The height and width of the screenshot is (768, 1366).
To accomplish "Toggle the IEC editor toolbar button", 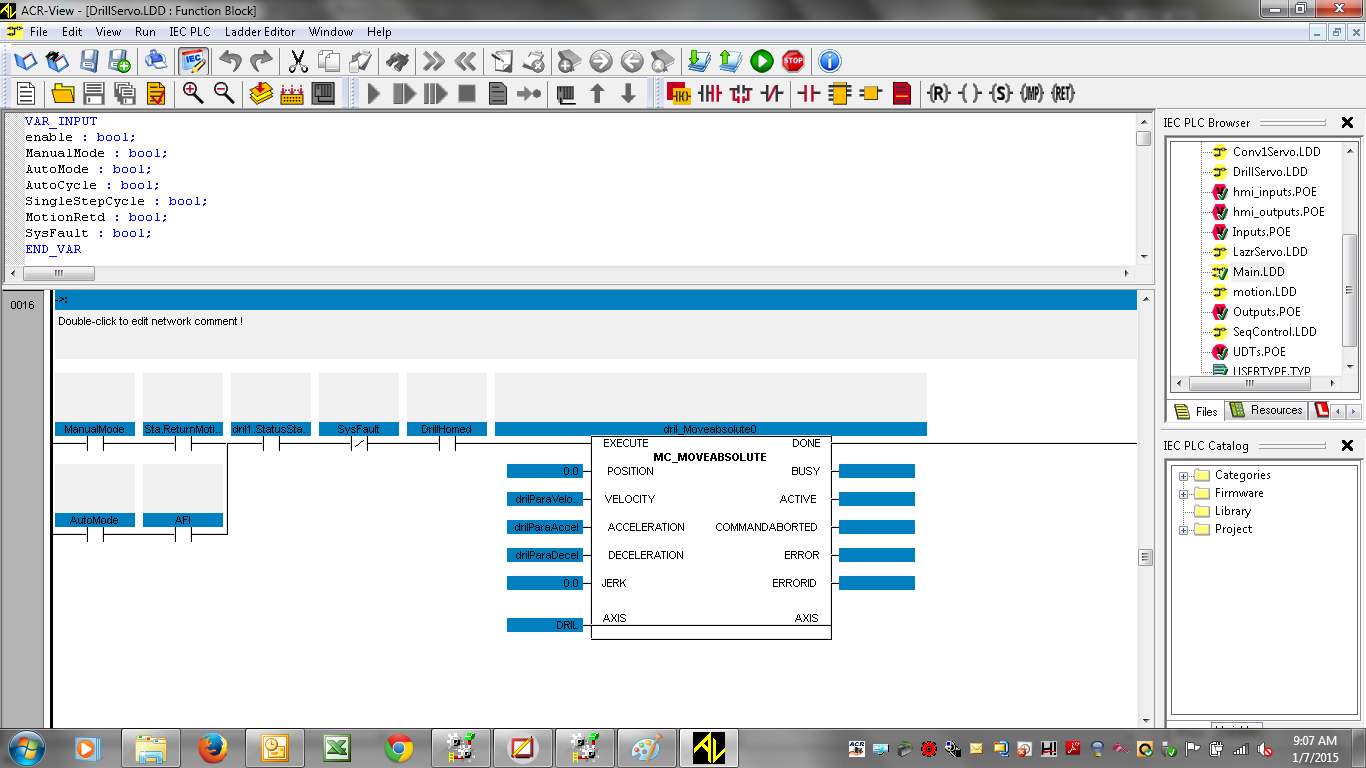I will [x=193, y=62].
